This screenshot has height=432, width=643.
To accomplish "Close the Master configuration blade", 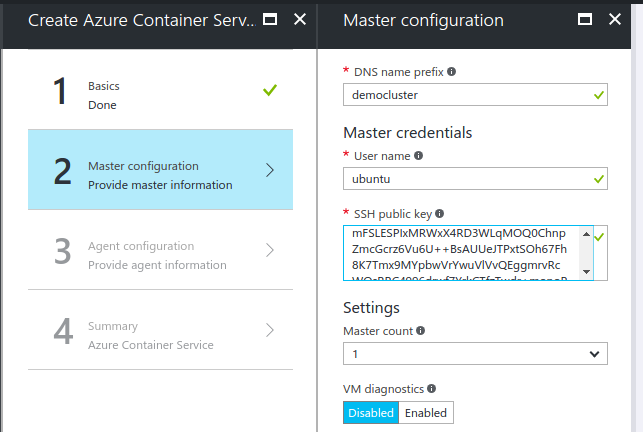I will coord(615,19).
